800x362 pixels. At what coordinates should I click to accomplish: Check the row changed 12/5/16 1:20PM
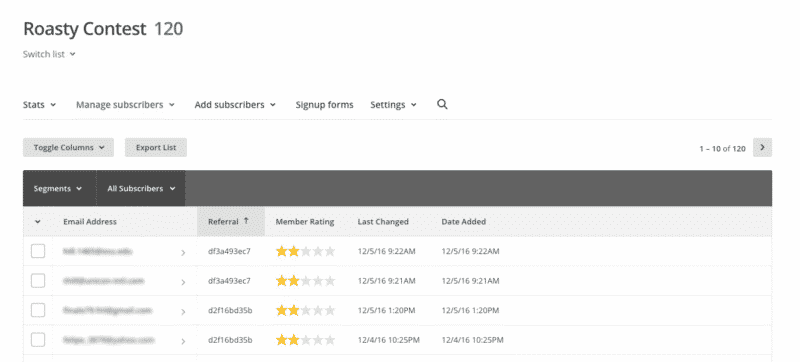coord(38,310)
